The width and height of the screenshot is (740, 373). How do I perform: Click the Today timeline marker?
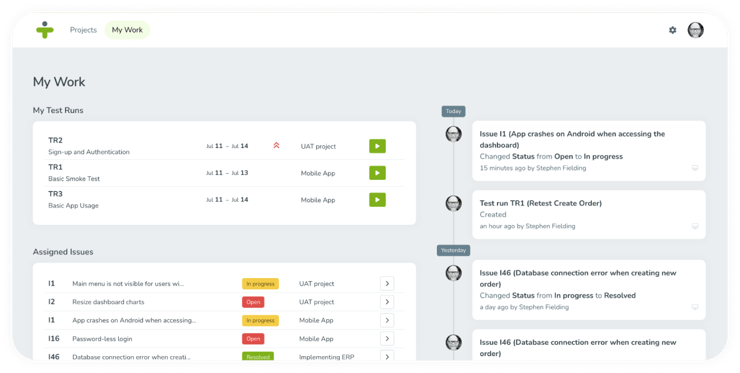pyautogui.click(x=454, y=111)
